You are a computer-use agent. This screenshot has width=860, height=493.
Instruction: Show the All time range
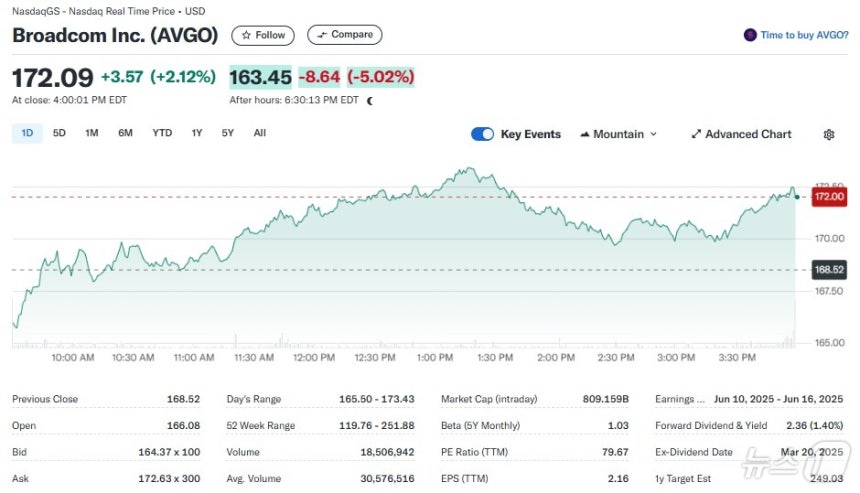[x=259, y=133]
